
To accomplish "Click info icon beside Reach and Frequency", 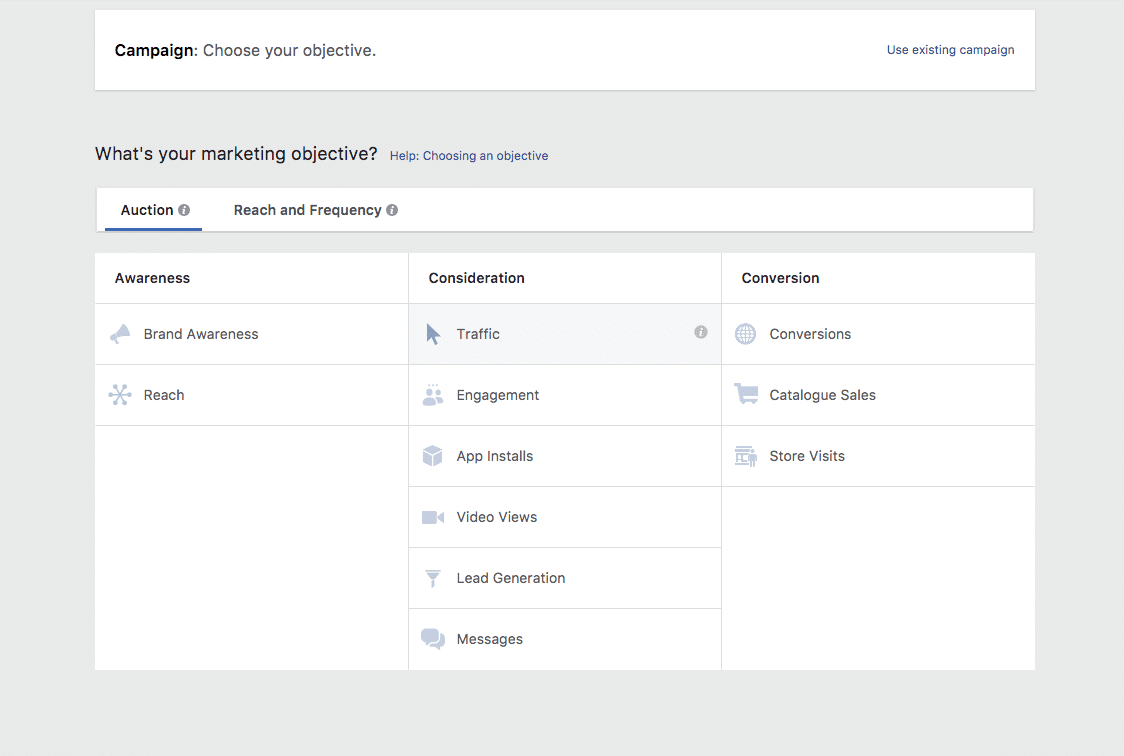I will click(392, 210).
